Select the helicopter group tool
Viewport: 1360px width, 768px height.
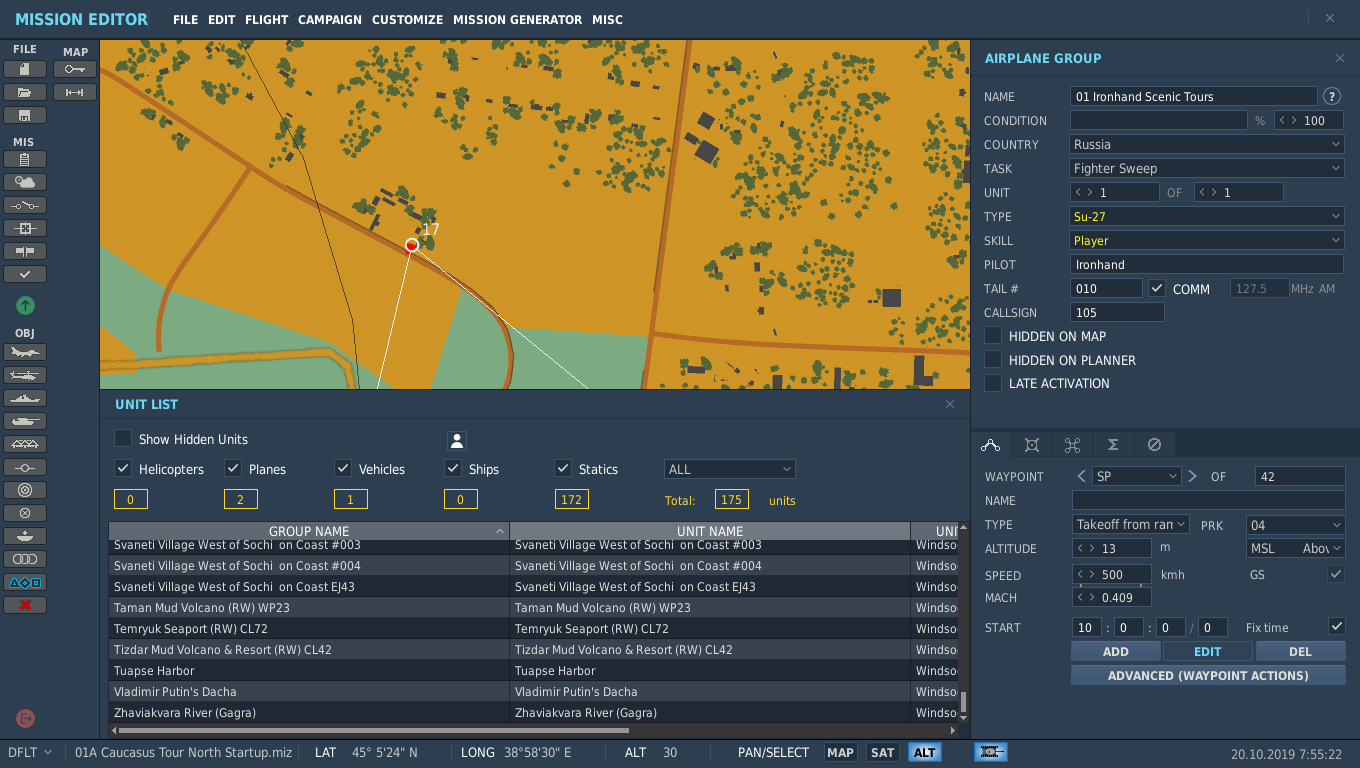[25, 375]
